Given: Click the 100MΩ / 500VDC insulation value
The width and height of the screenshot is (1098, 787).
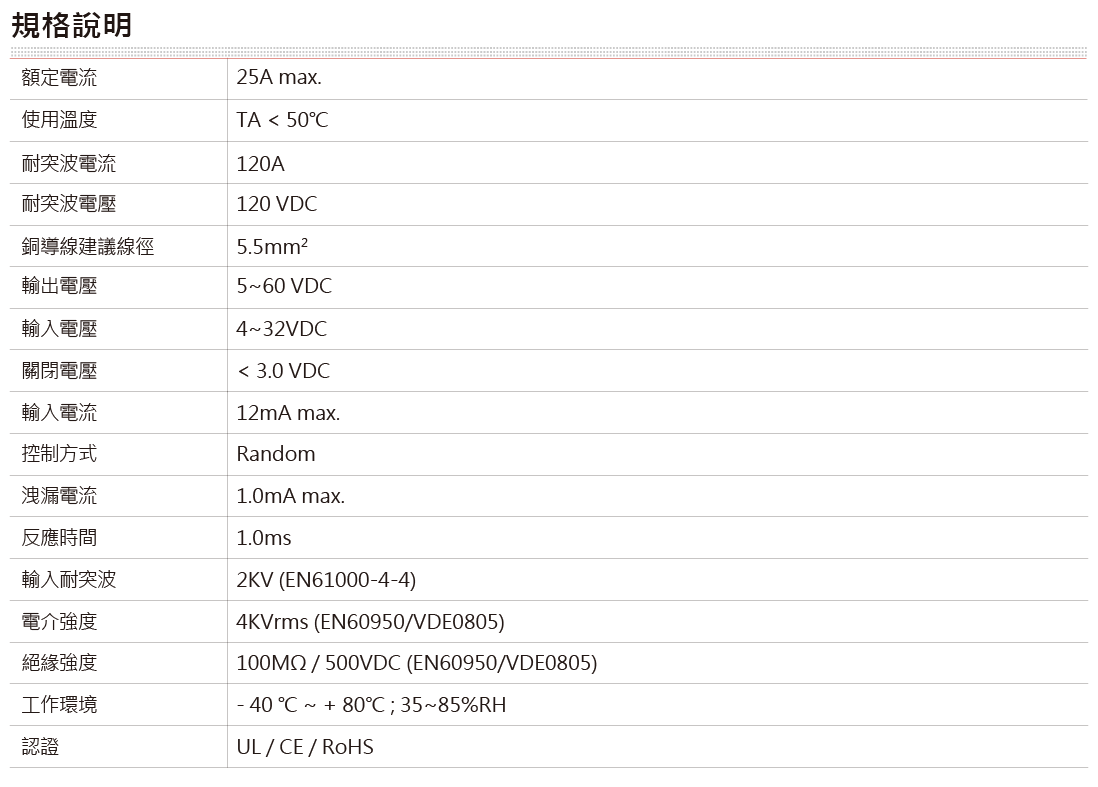Looking at the screenshot, I should (x=416, y=663).
